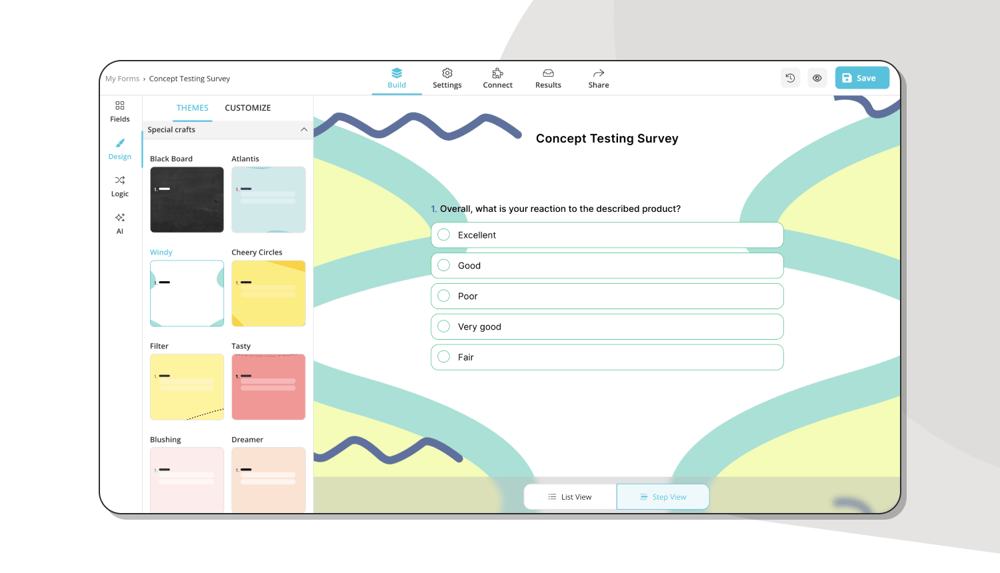Screen dimensions: 1000x573
Task: Go to My Forms breadcrumb link
Action: 122,79
